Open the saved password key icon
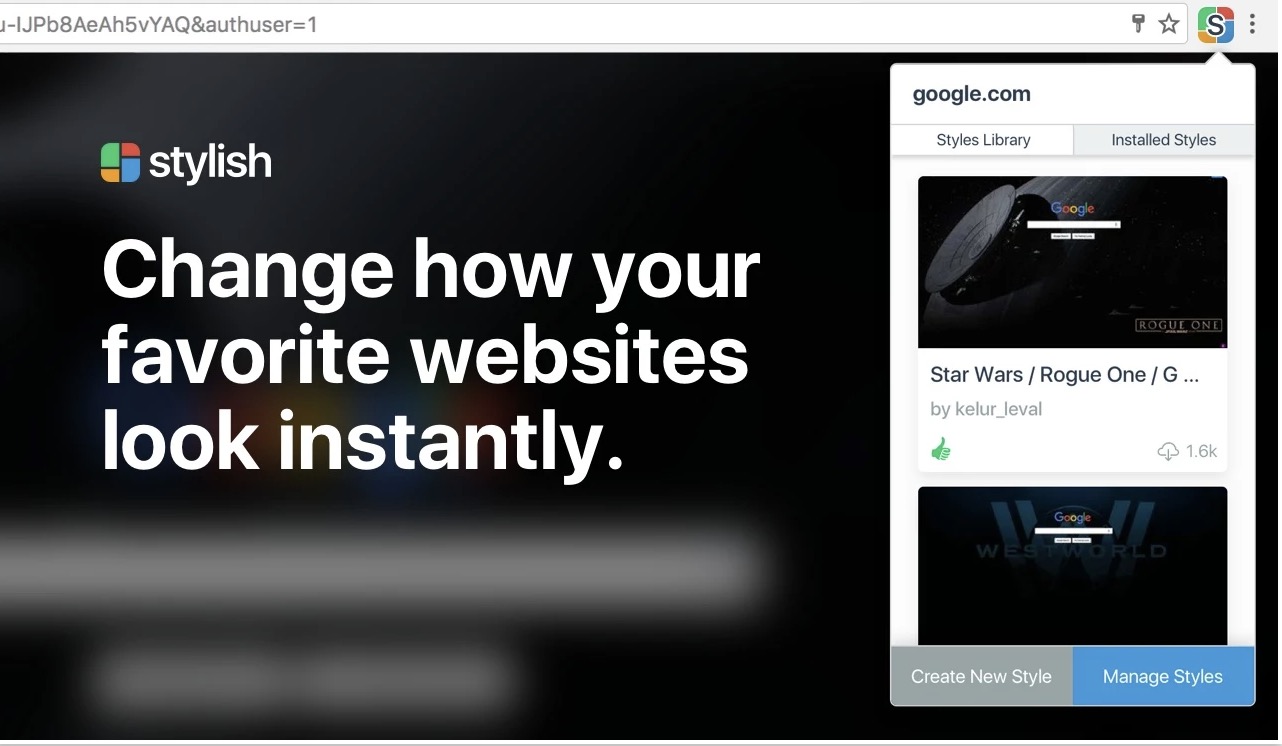This screenshot has width=1282, height=746. (1138, 25)
